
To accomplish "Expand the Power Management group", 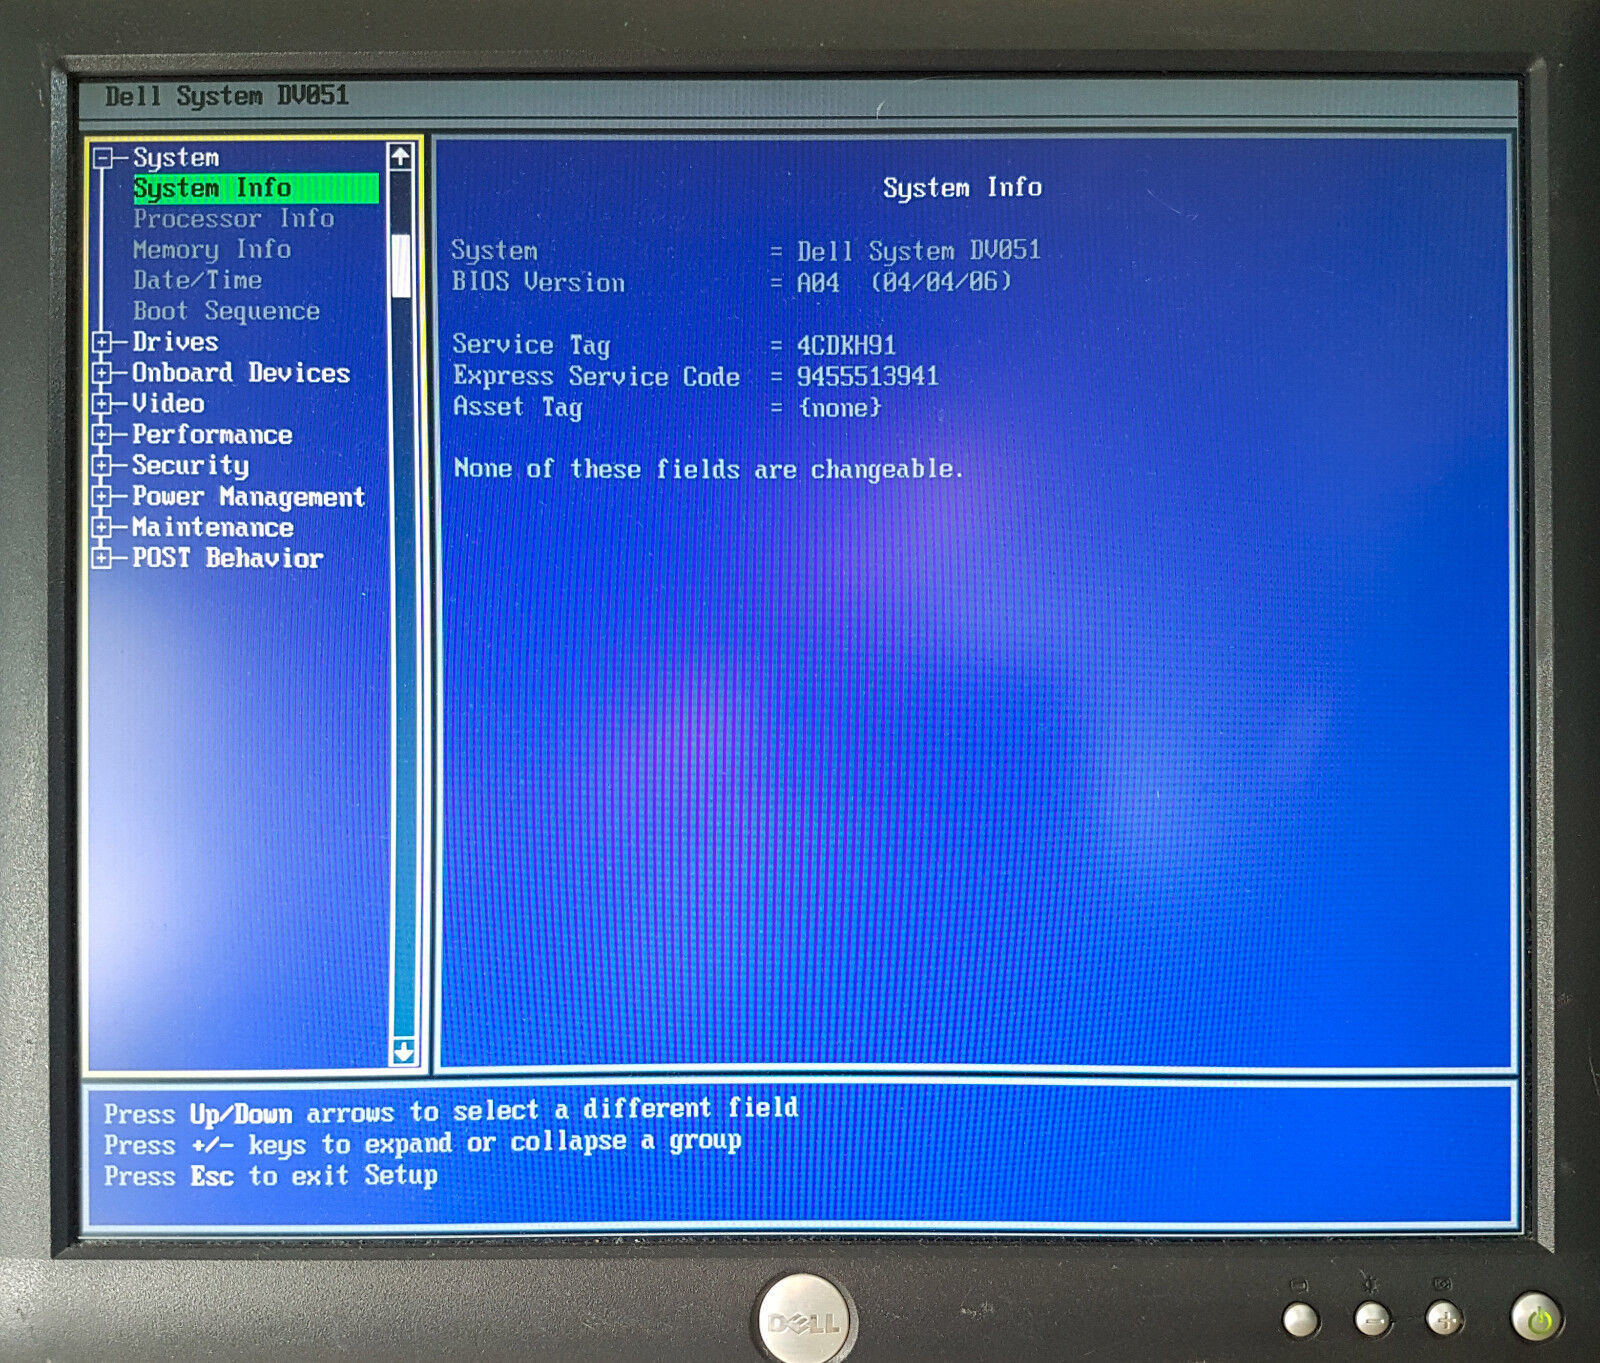I will coord(102,497).
